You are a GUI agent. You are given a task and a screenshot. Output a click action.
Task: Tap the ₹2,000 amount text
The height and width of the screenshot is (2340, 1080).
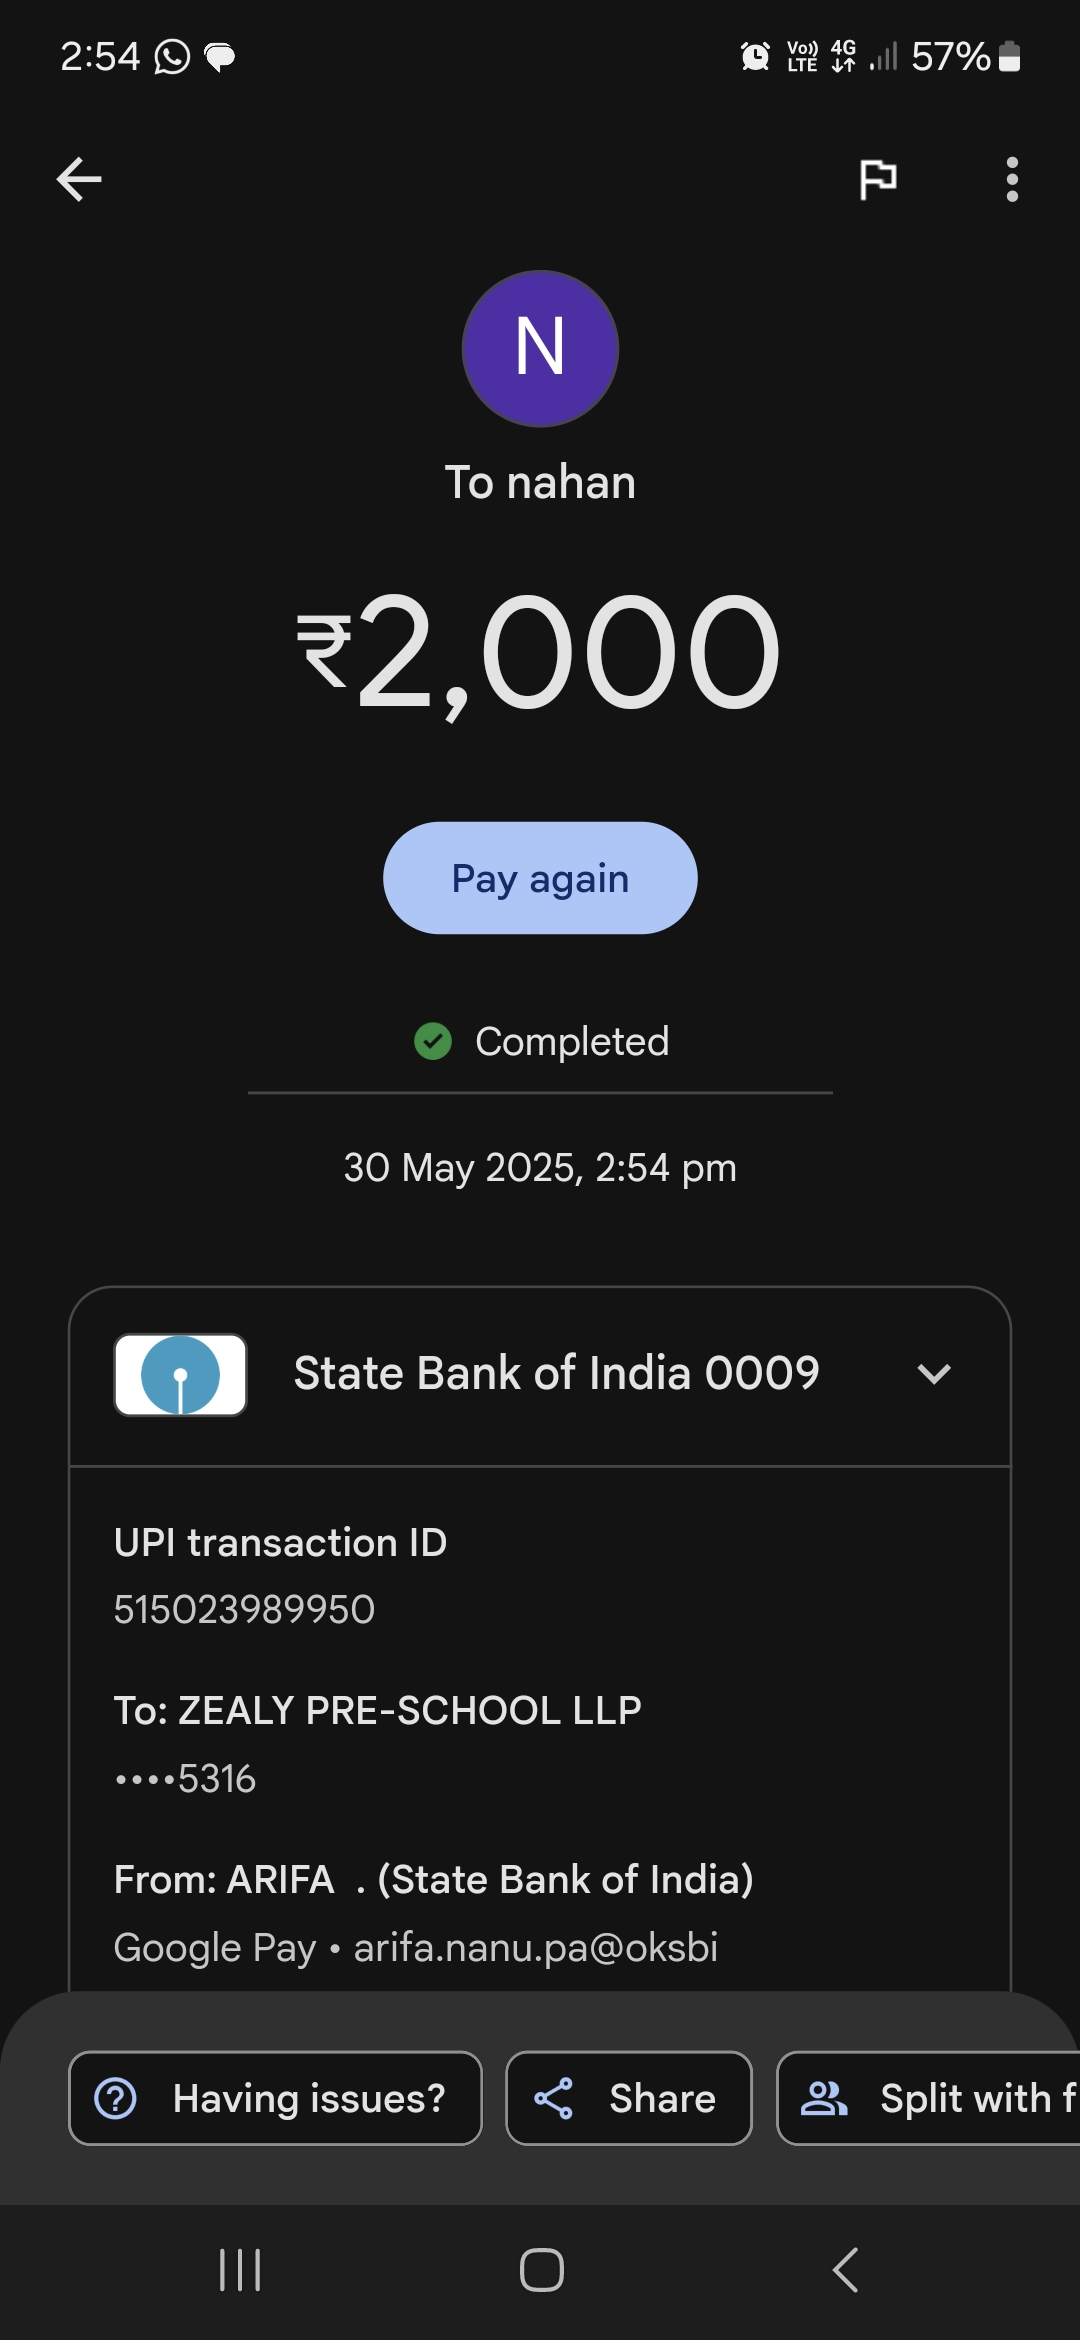click(540, 652)
